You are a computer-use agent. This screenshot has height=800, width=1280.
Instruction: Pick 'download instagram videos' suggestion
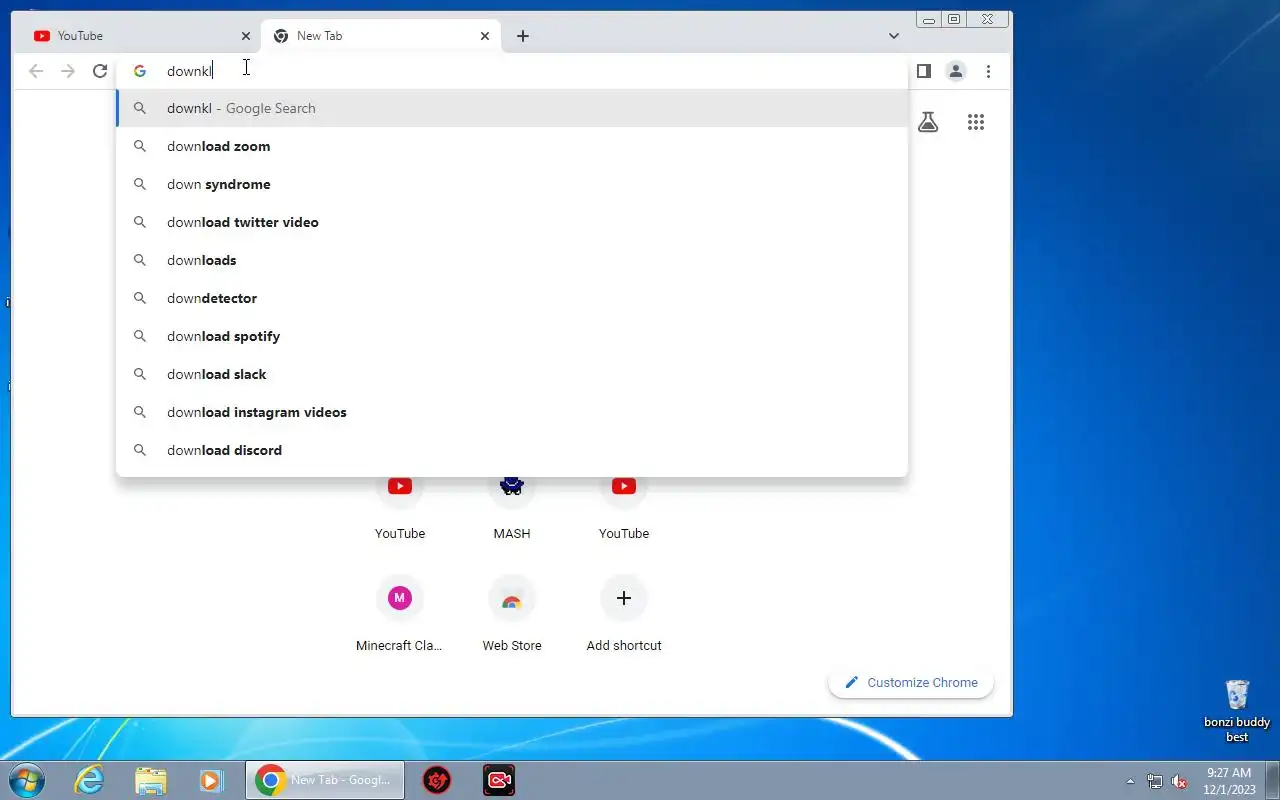[512, 412]
